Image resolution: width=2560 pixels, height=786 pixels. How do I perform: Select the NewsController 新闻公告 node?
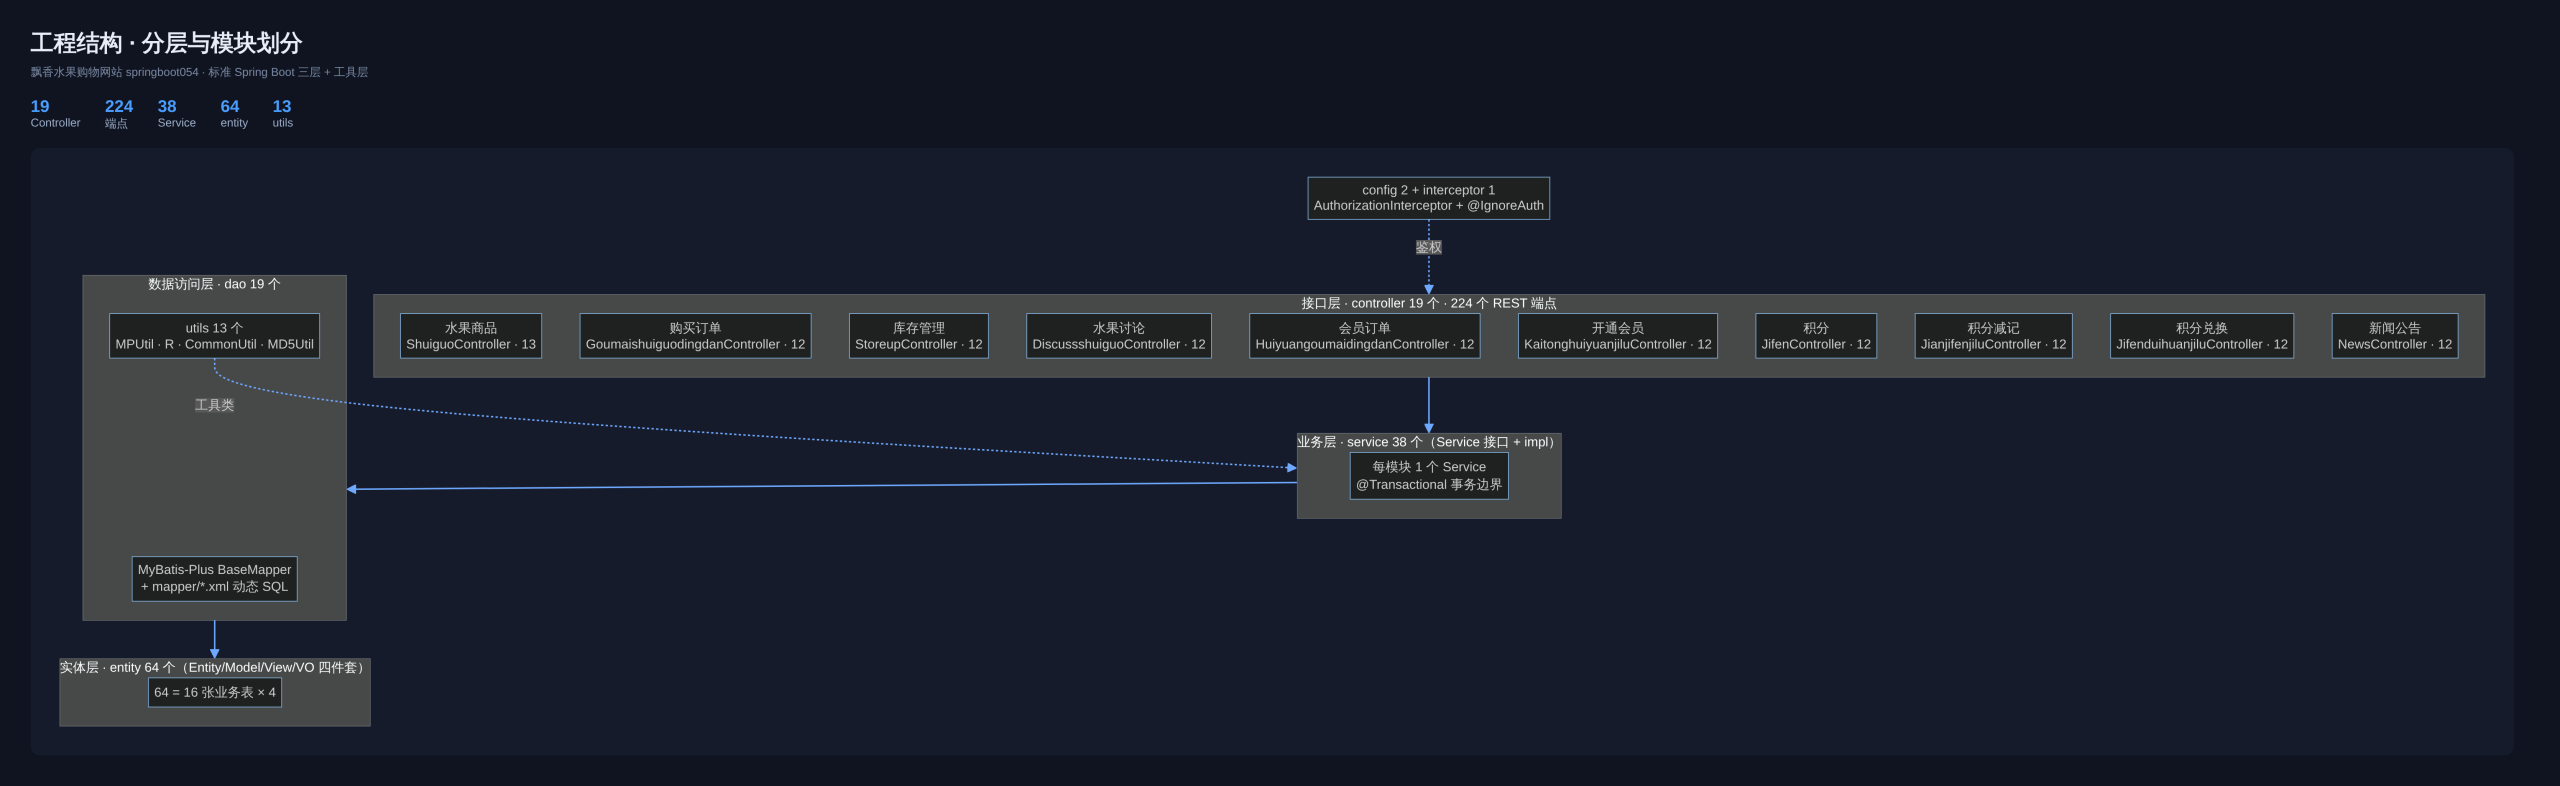tap(2395, 336)
